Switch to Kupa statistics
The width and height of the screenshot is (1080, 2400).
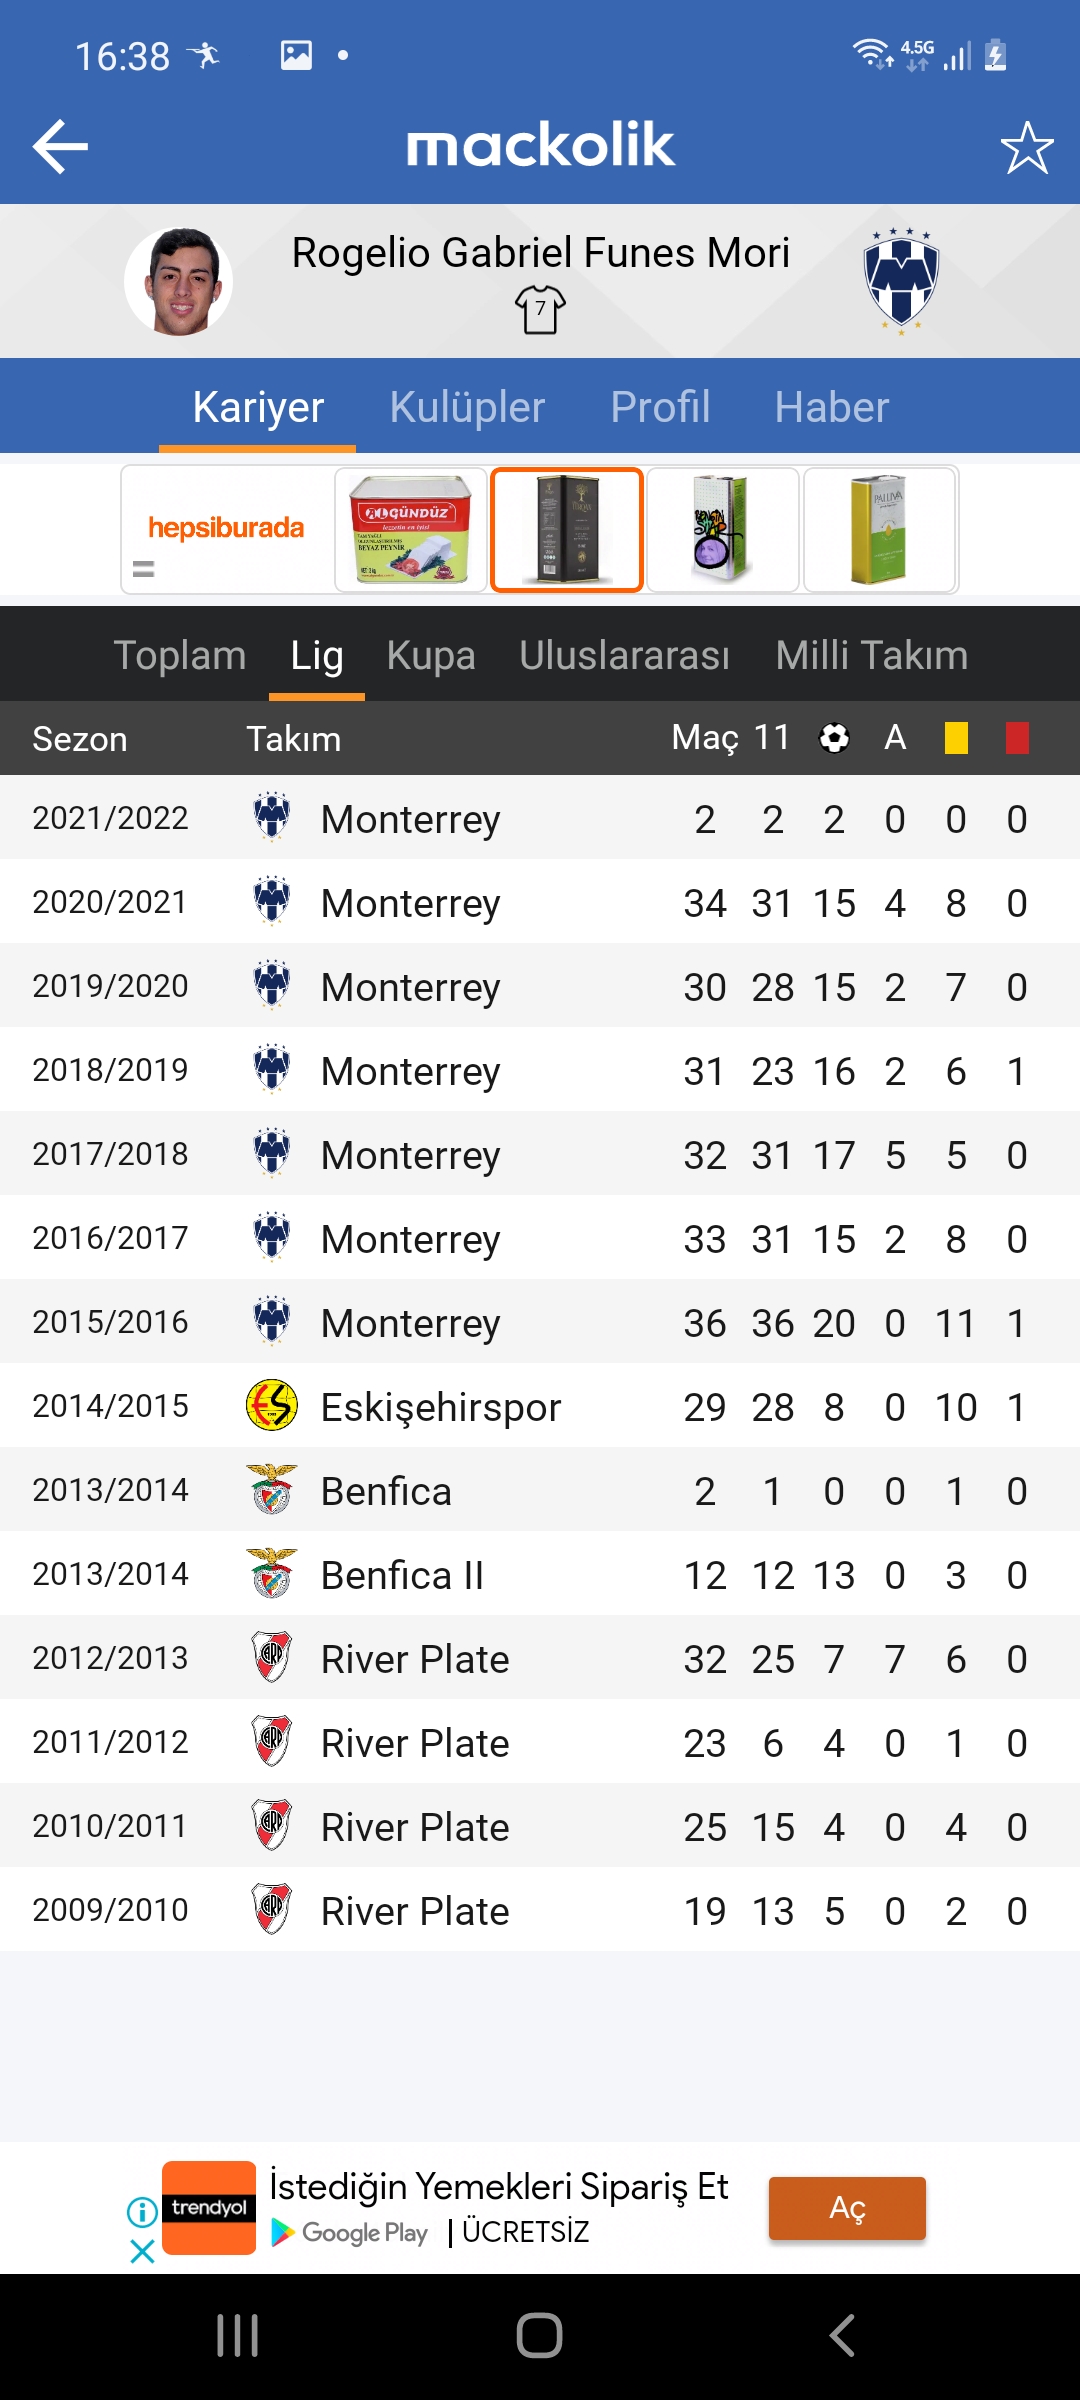(431, 655)
